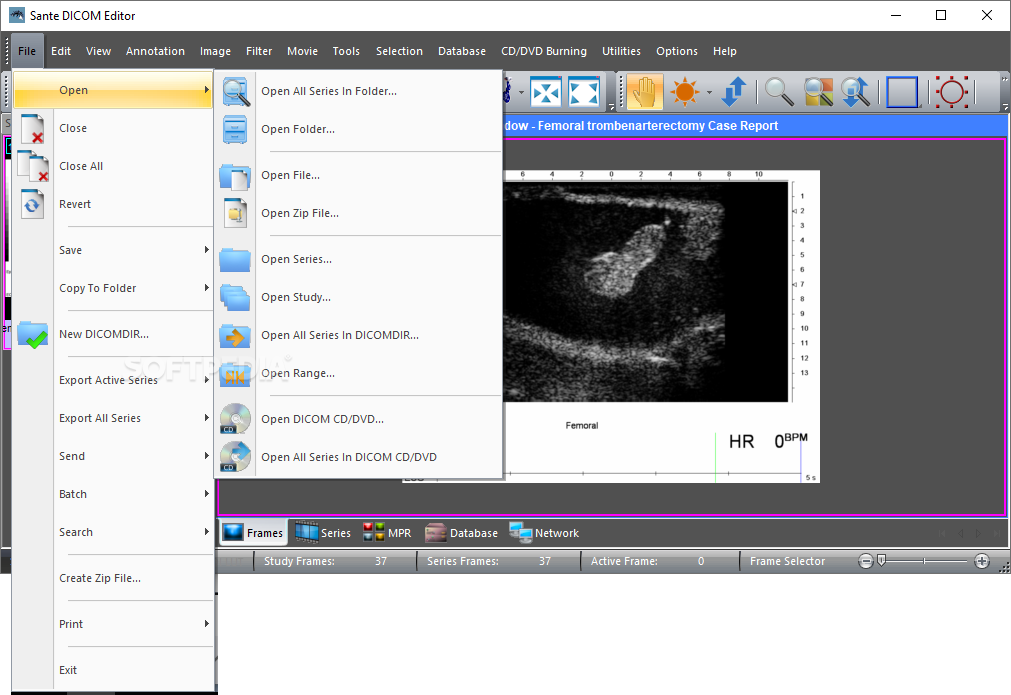This screenshot has width=1011, height=695.
Task: Click the Close file icon with red X
Action: [32, 128]
